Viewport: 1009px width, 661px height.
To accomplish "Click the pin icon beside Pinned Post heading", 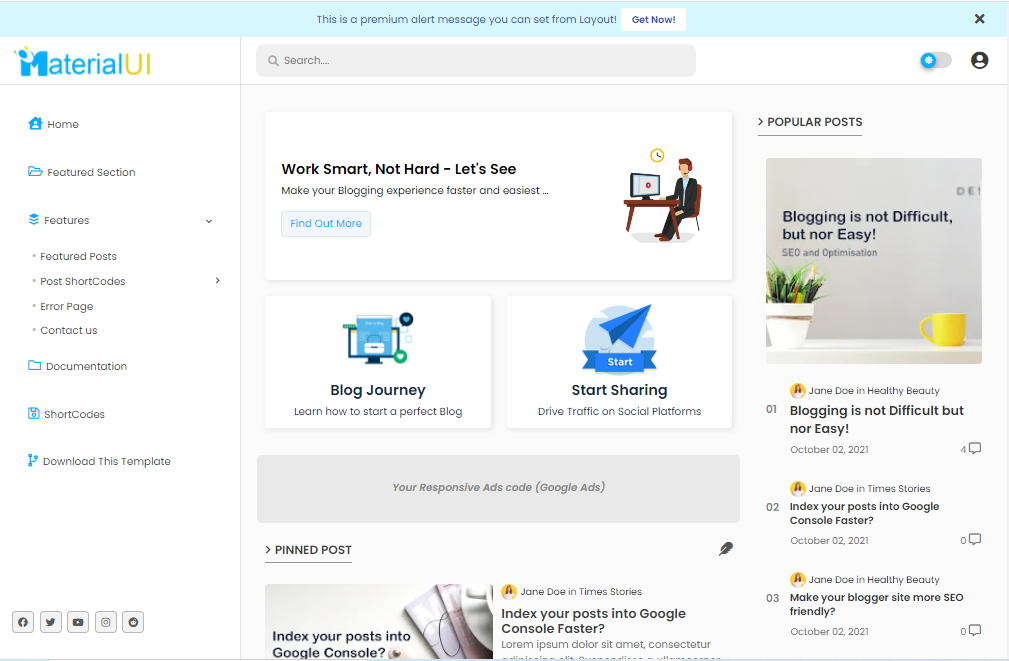I will click(725, 549).
